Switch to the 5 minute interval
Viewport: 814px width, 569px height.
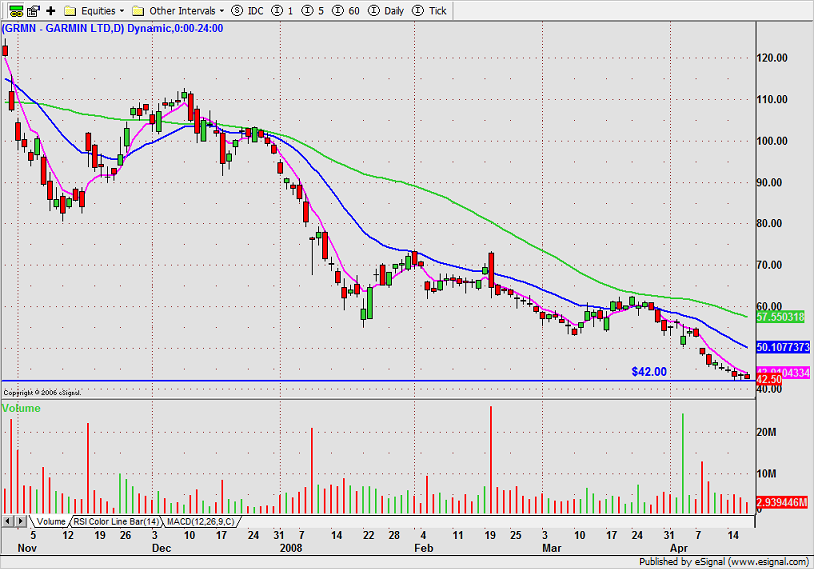coord(313,10)
